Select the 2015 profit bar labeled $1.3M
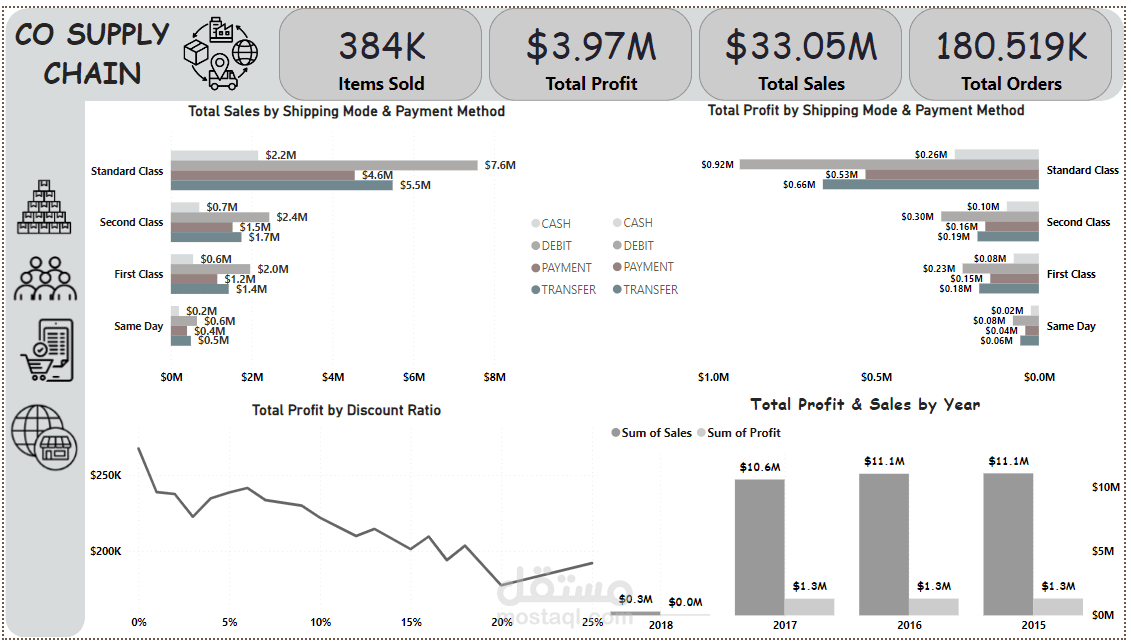Image resolution: width=1131 pixels, height=642 pixels. pos(1058,607)
